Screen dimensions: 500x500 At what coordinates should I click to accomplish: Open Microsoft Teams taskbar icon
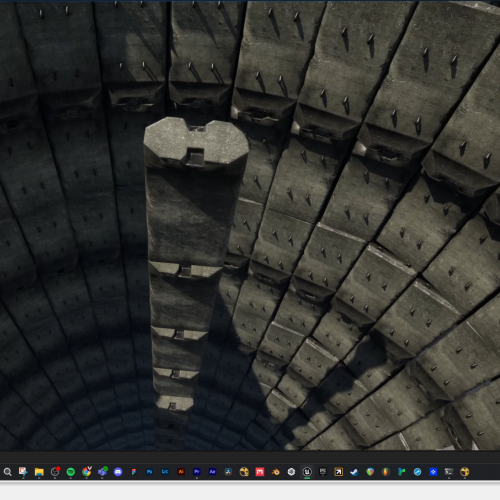click(102, 471)
